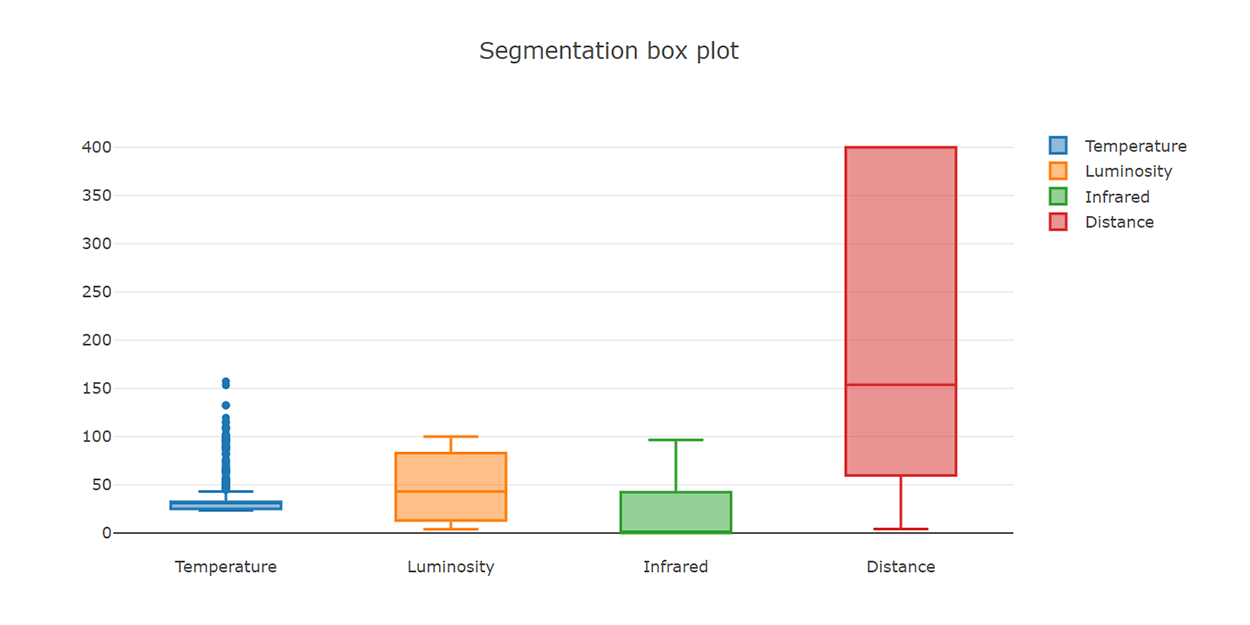1250x625 pixels.
Task: Click the Luminosity x-axis label
Action: tap(450, 567)
